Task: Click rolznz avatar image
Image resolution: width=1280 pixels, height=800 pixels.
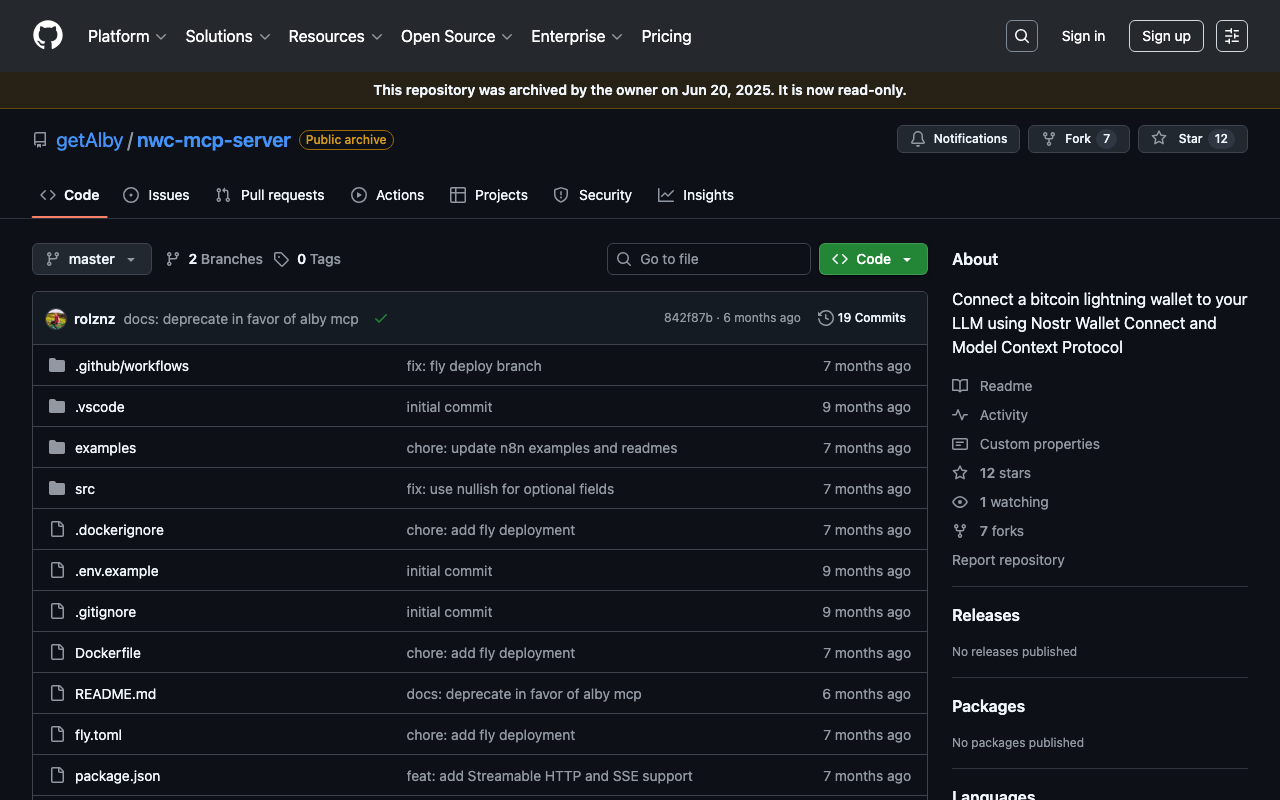Action: [x=56, y=319]
